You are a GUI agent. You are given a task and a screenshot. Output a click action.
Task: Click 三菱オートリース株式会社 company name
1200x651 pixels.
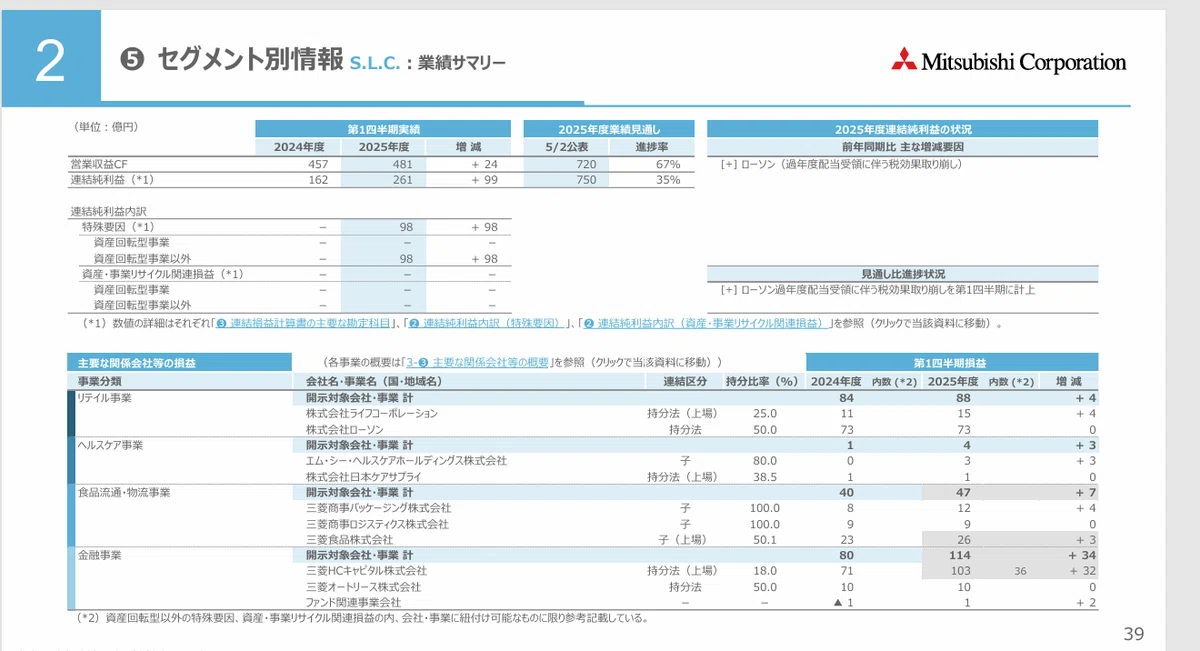click(363, 587)
